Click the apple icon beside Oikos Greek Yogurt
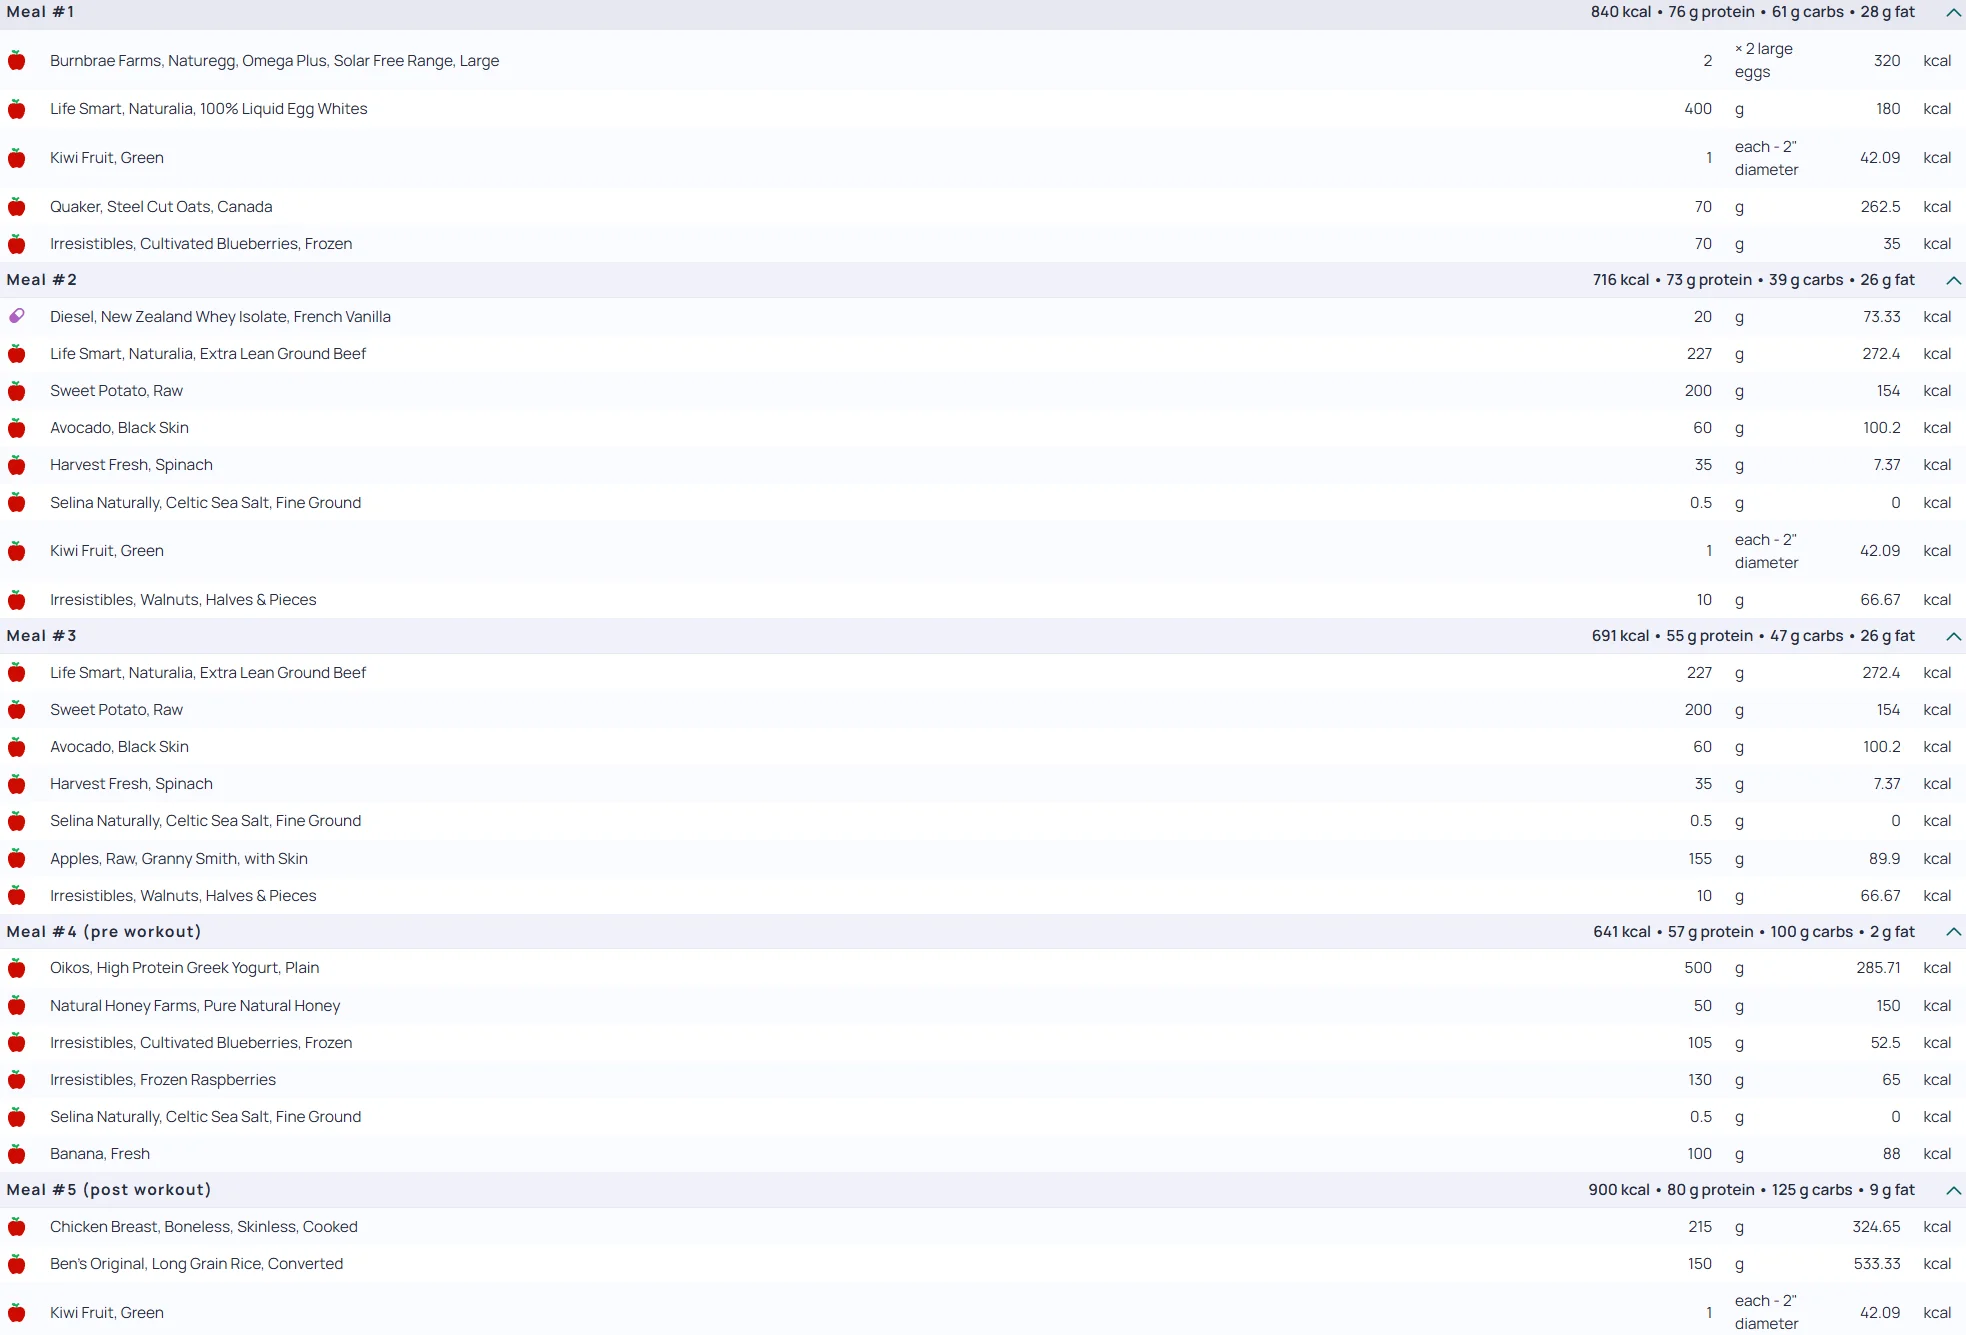Image resolution: width=1966 pixels, height=1335 pixels. (x=17, y=968)
